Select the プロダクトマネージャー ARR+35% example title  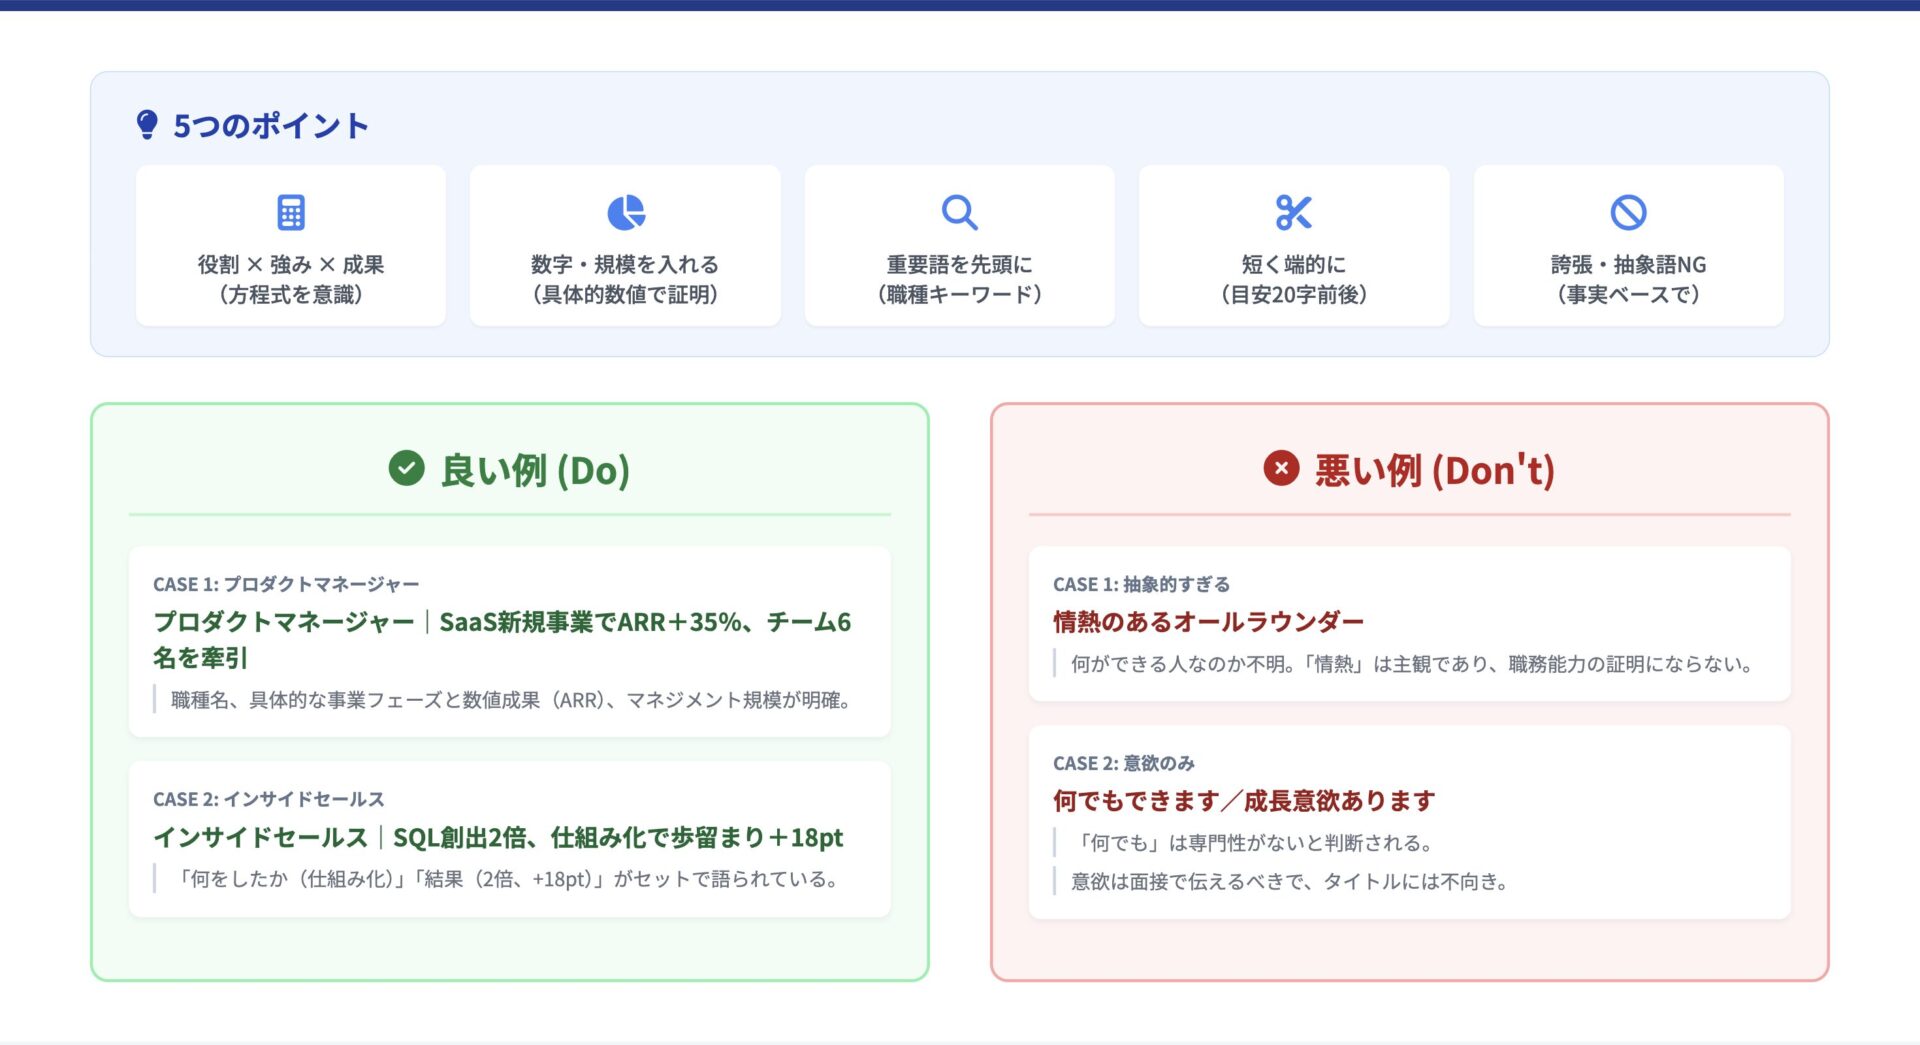(501, 639)
